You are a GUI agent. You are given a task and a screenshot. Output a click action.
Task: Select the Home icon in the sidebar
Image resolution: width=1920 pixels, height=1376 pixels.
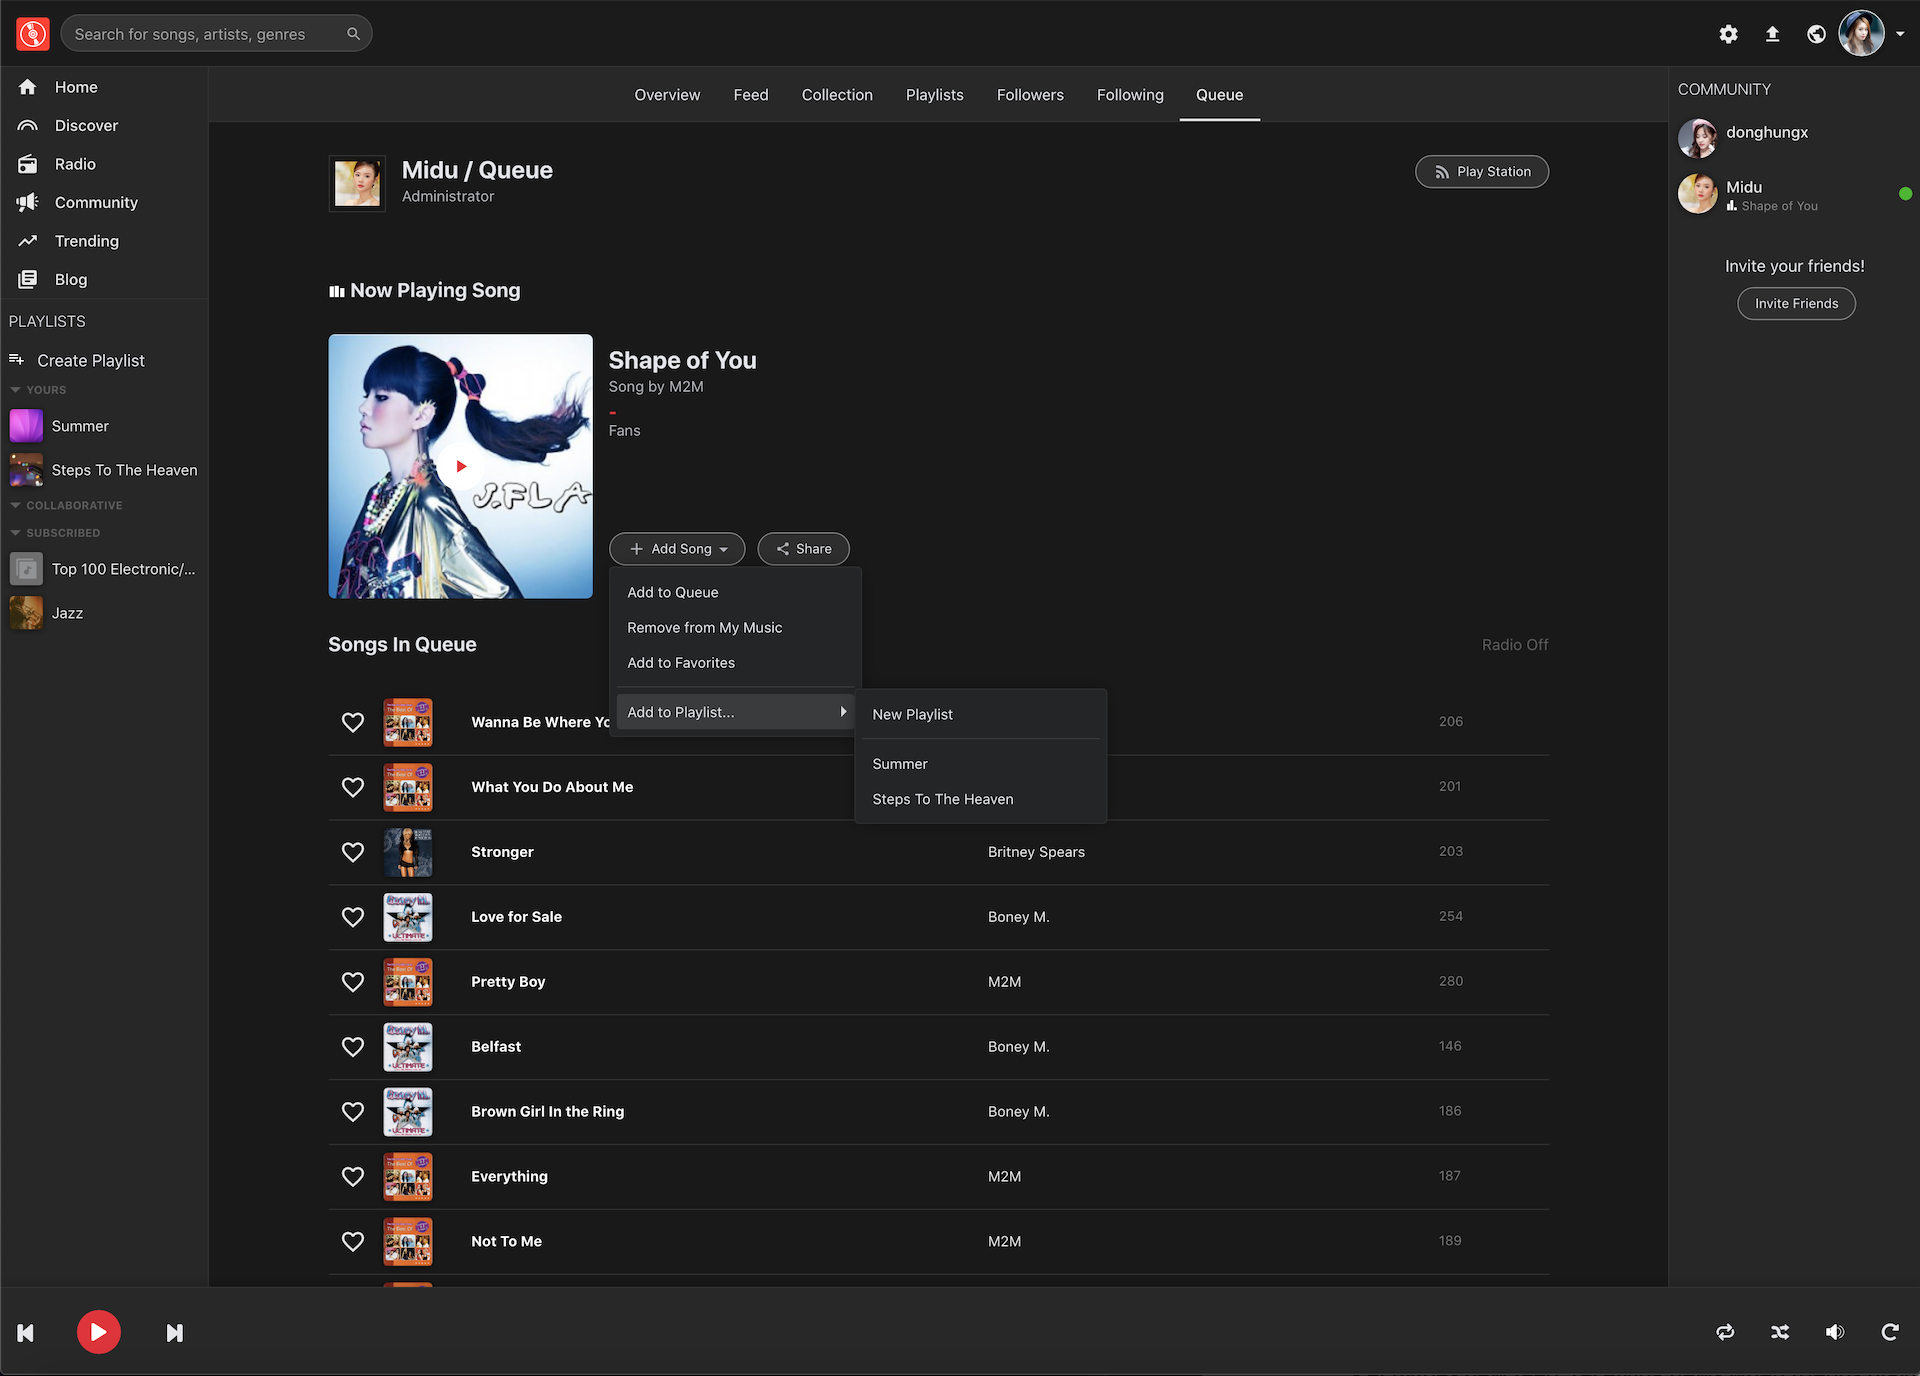(x=29, y=87)
